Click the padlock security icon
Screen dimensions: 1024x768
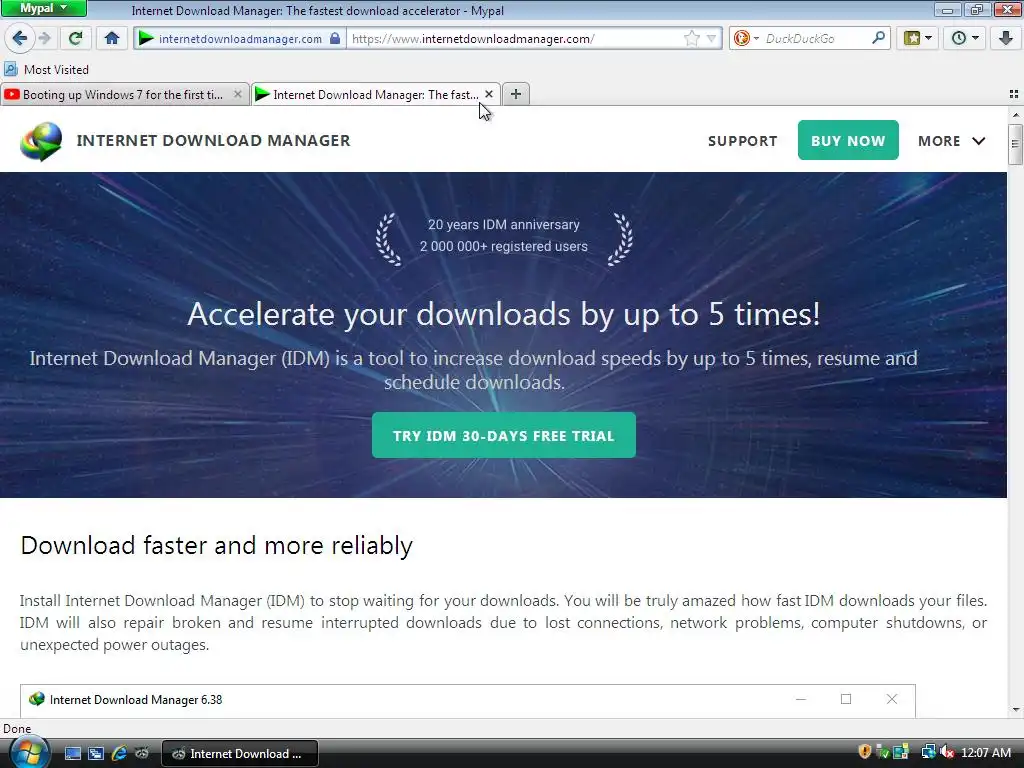[335, 39]
